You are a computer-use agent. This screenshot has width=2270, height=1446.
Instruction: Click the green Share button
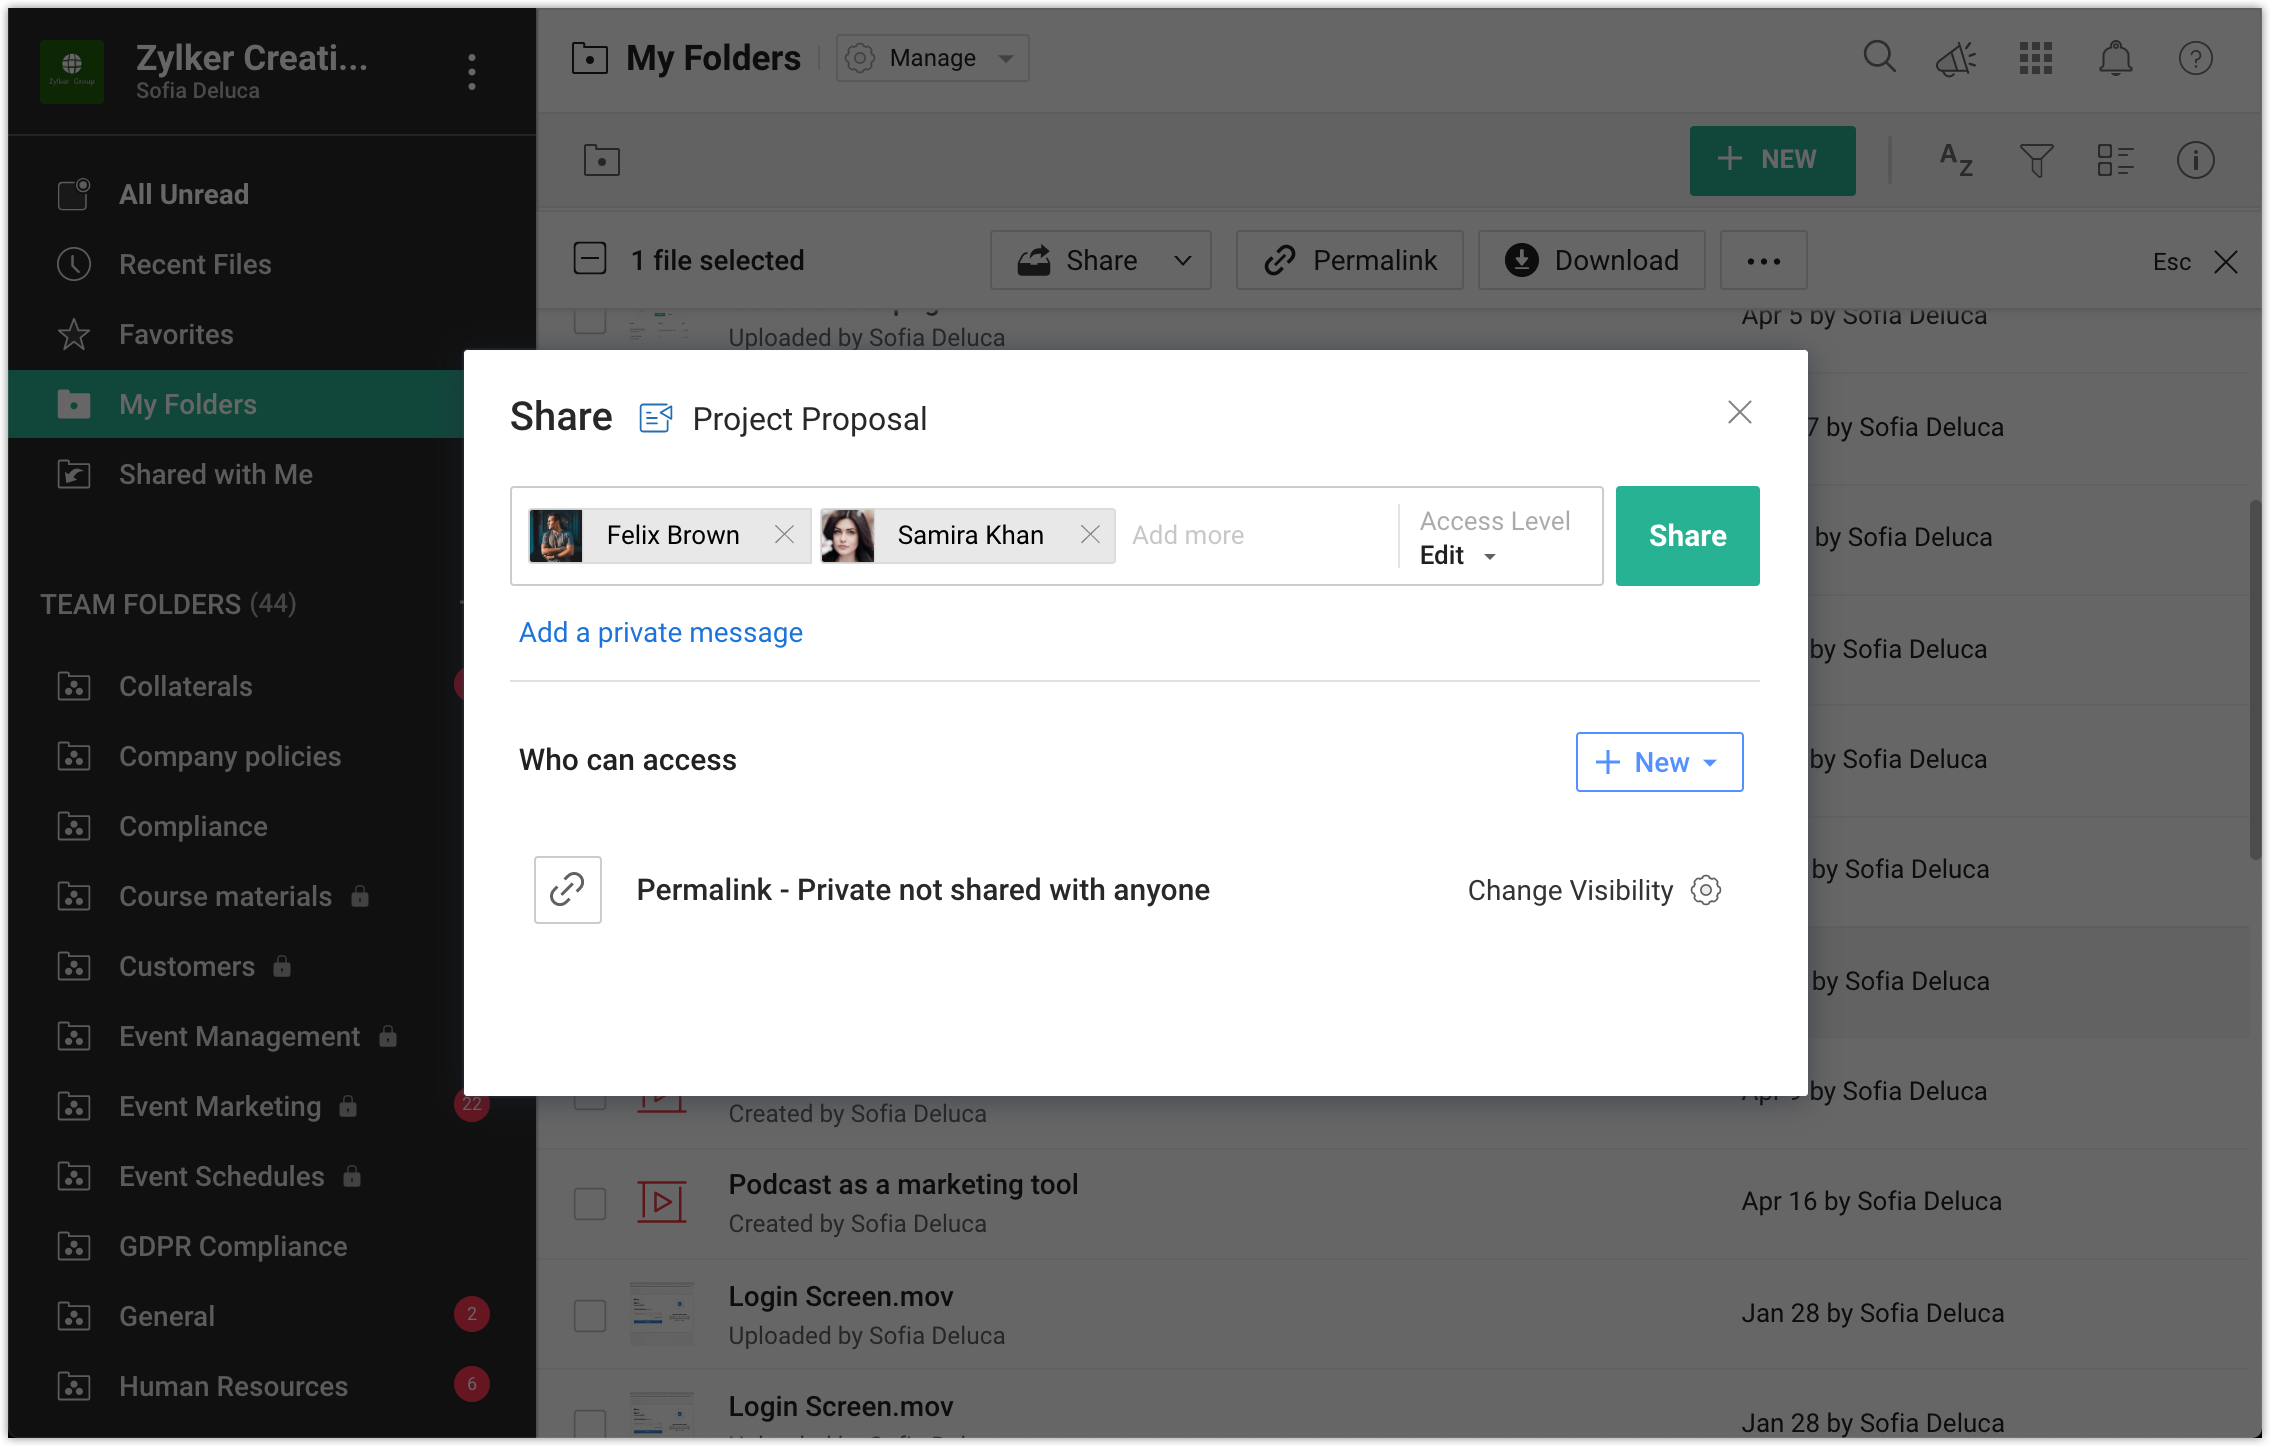[x=1687, y=536]
